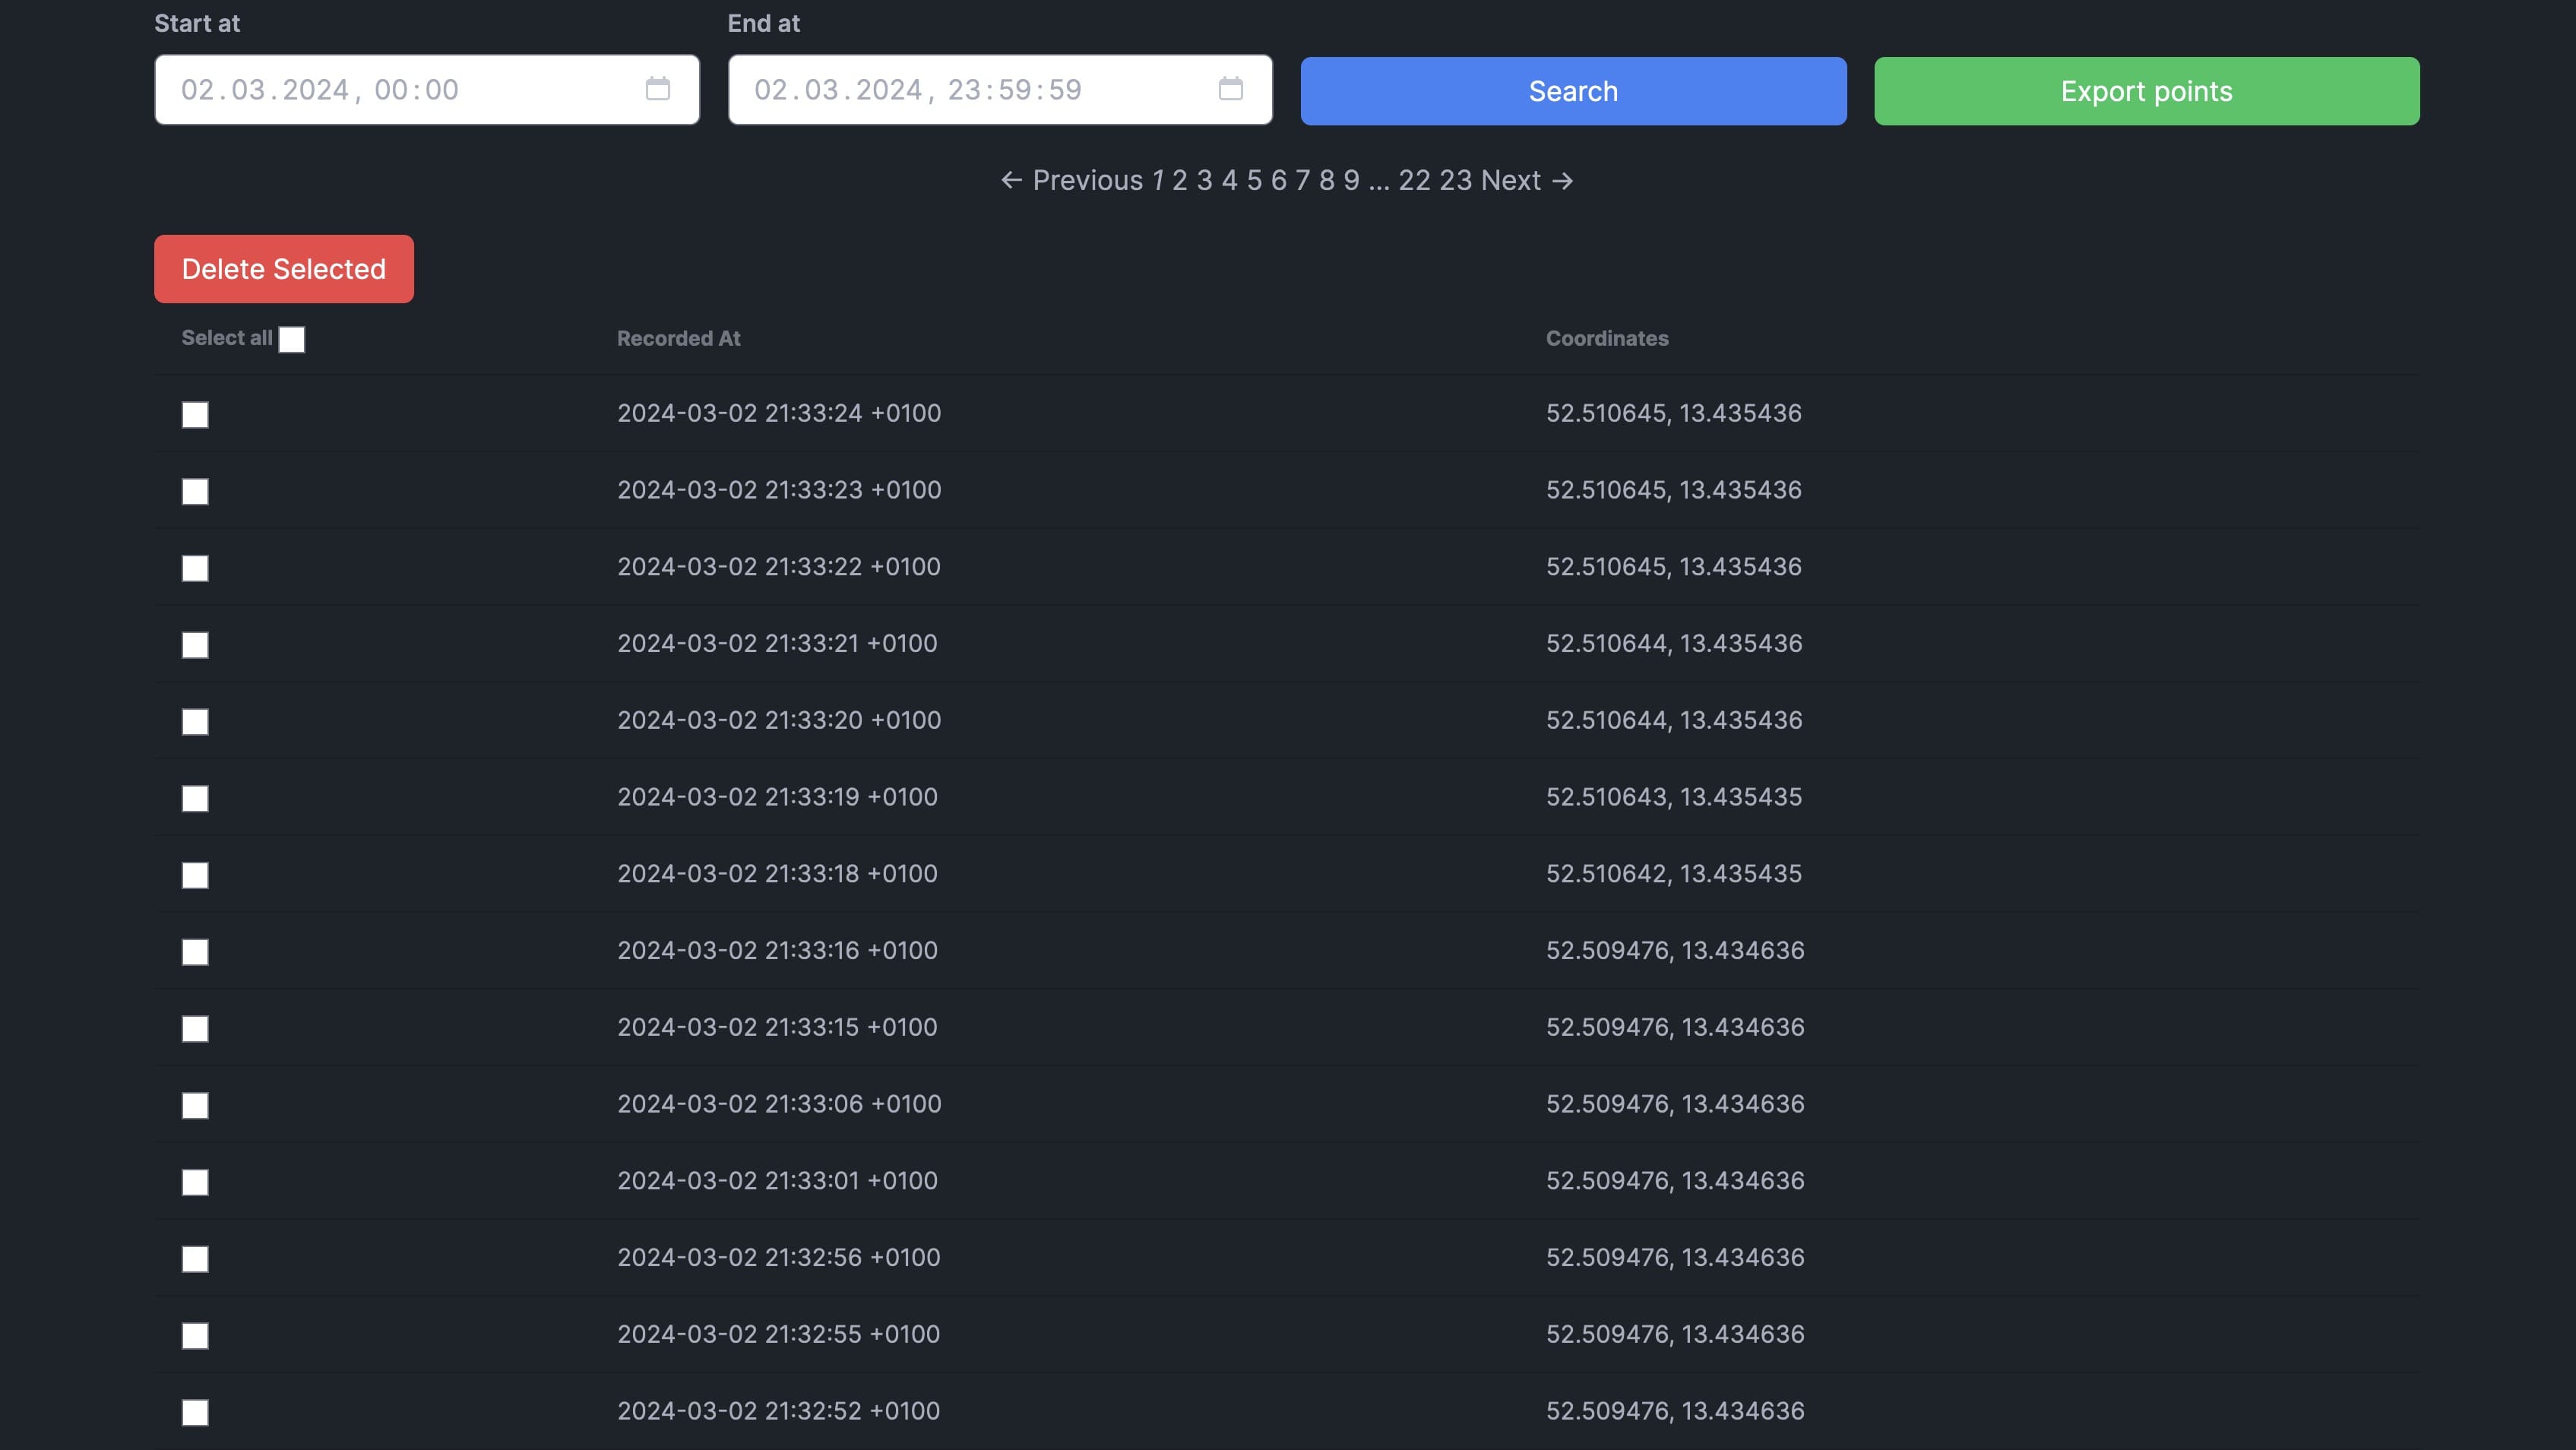2576x1450 pixels.
Task: Tick the checkbox for the 21:32:52 point
Action: coord(195,1413)
